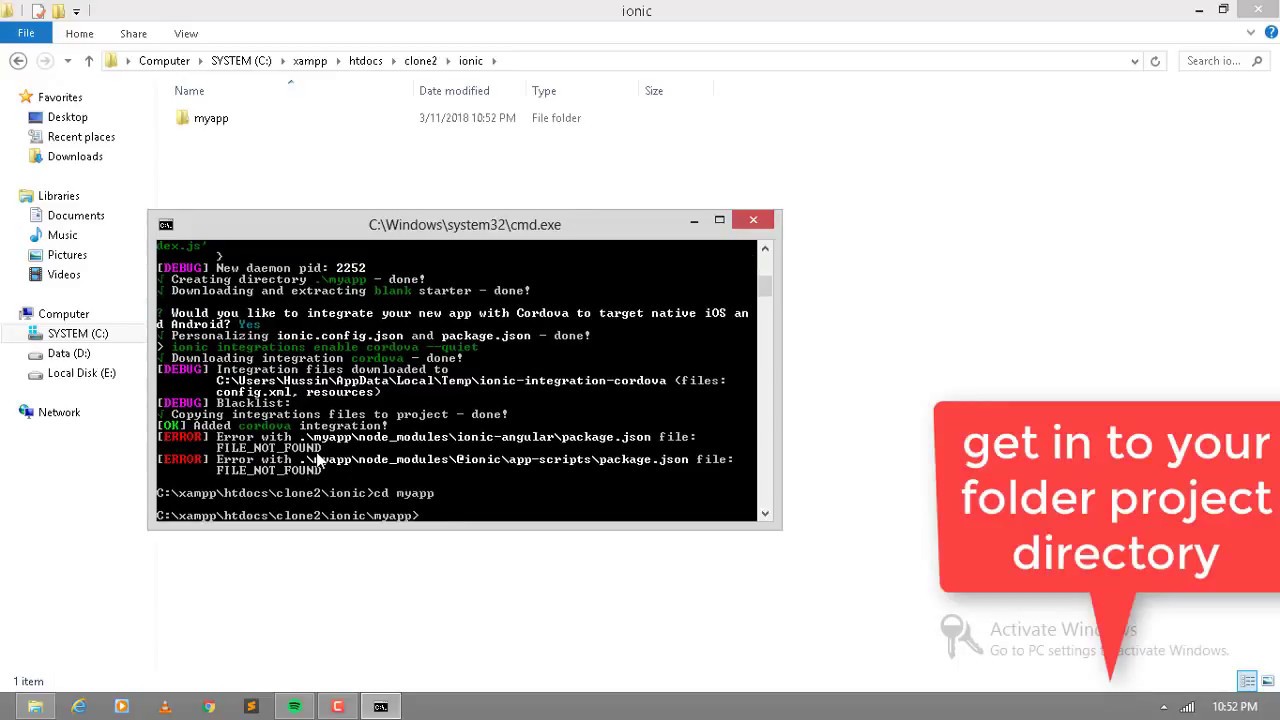Open the Music library
The image size is (1280, 720).
62,235
